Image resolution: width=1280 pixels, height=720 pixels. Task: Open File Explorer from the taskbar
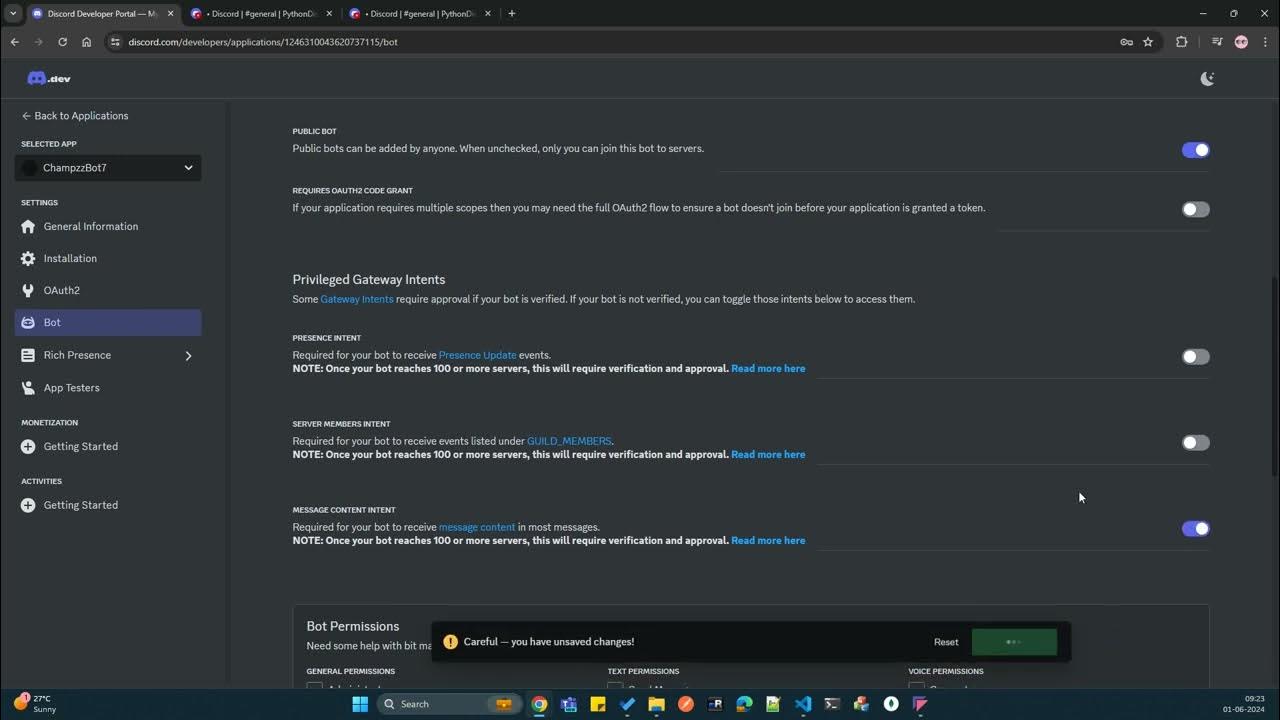coord(656,704)
